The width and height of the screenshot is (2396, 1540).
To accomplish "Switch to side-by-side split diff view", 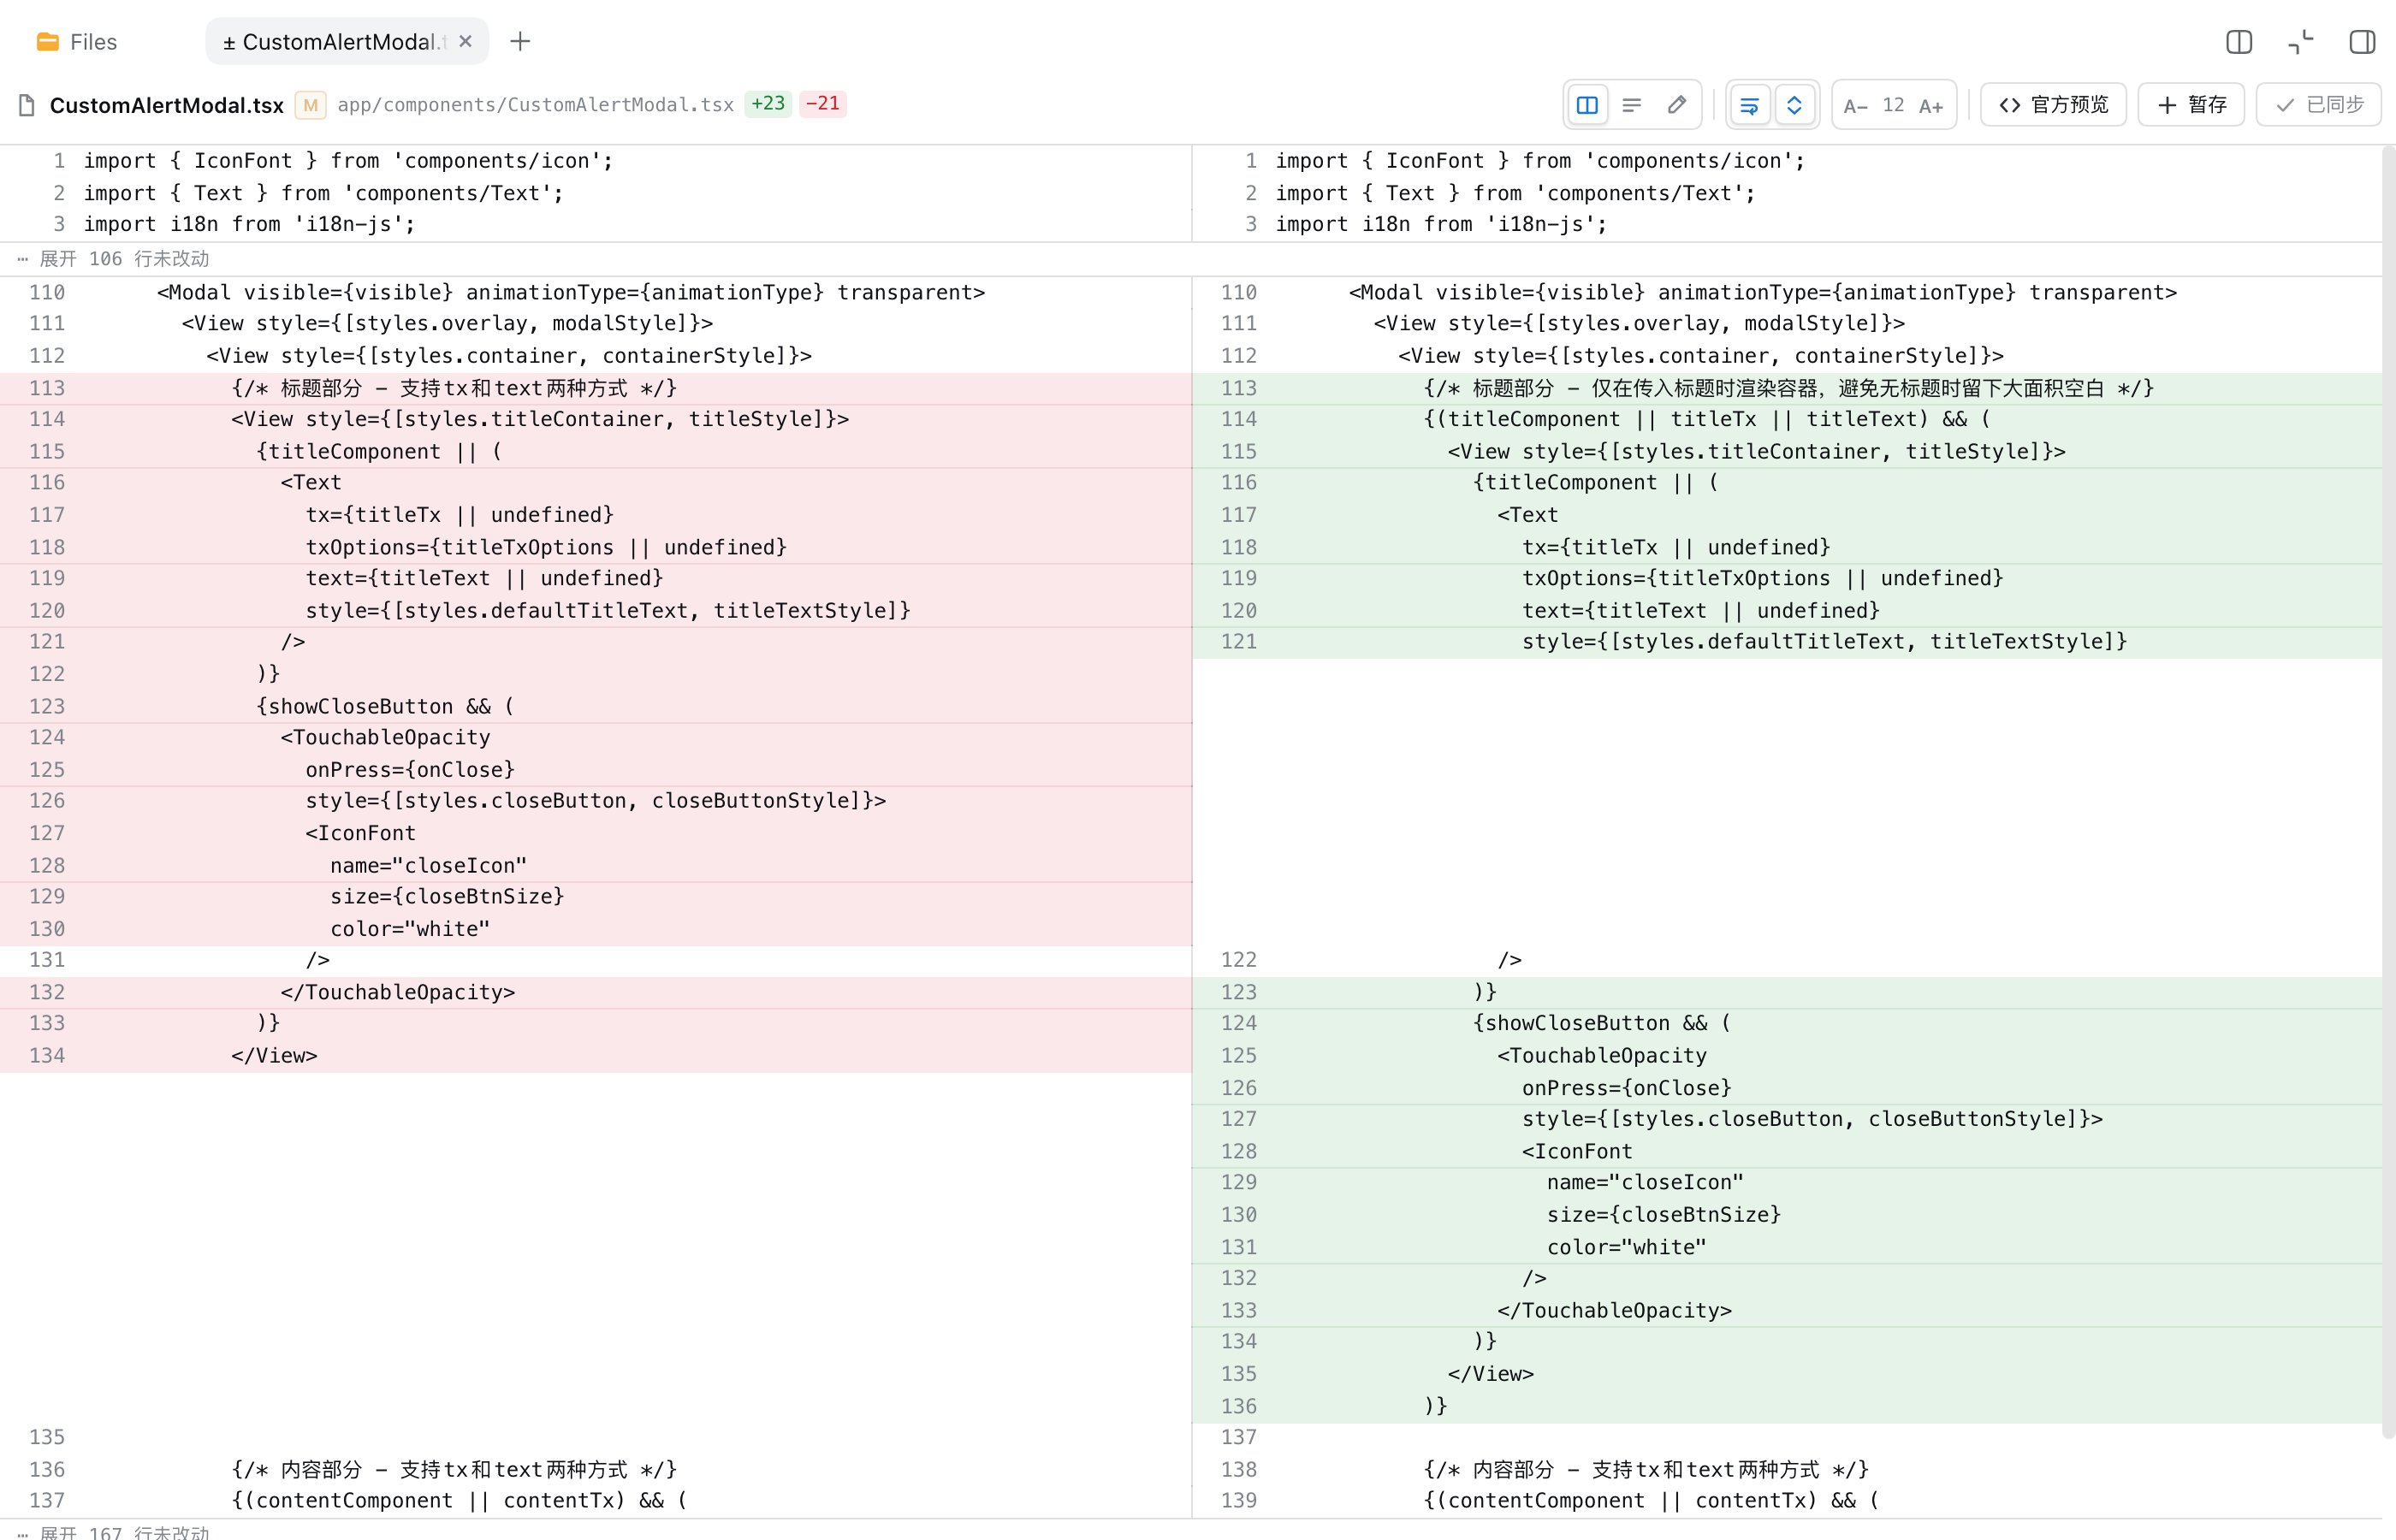I will pyautogui.click(x=1587, y=105).
